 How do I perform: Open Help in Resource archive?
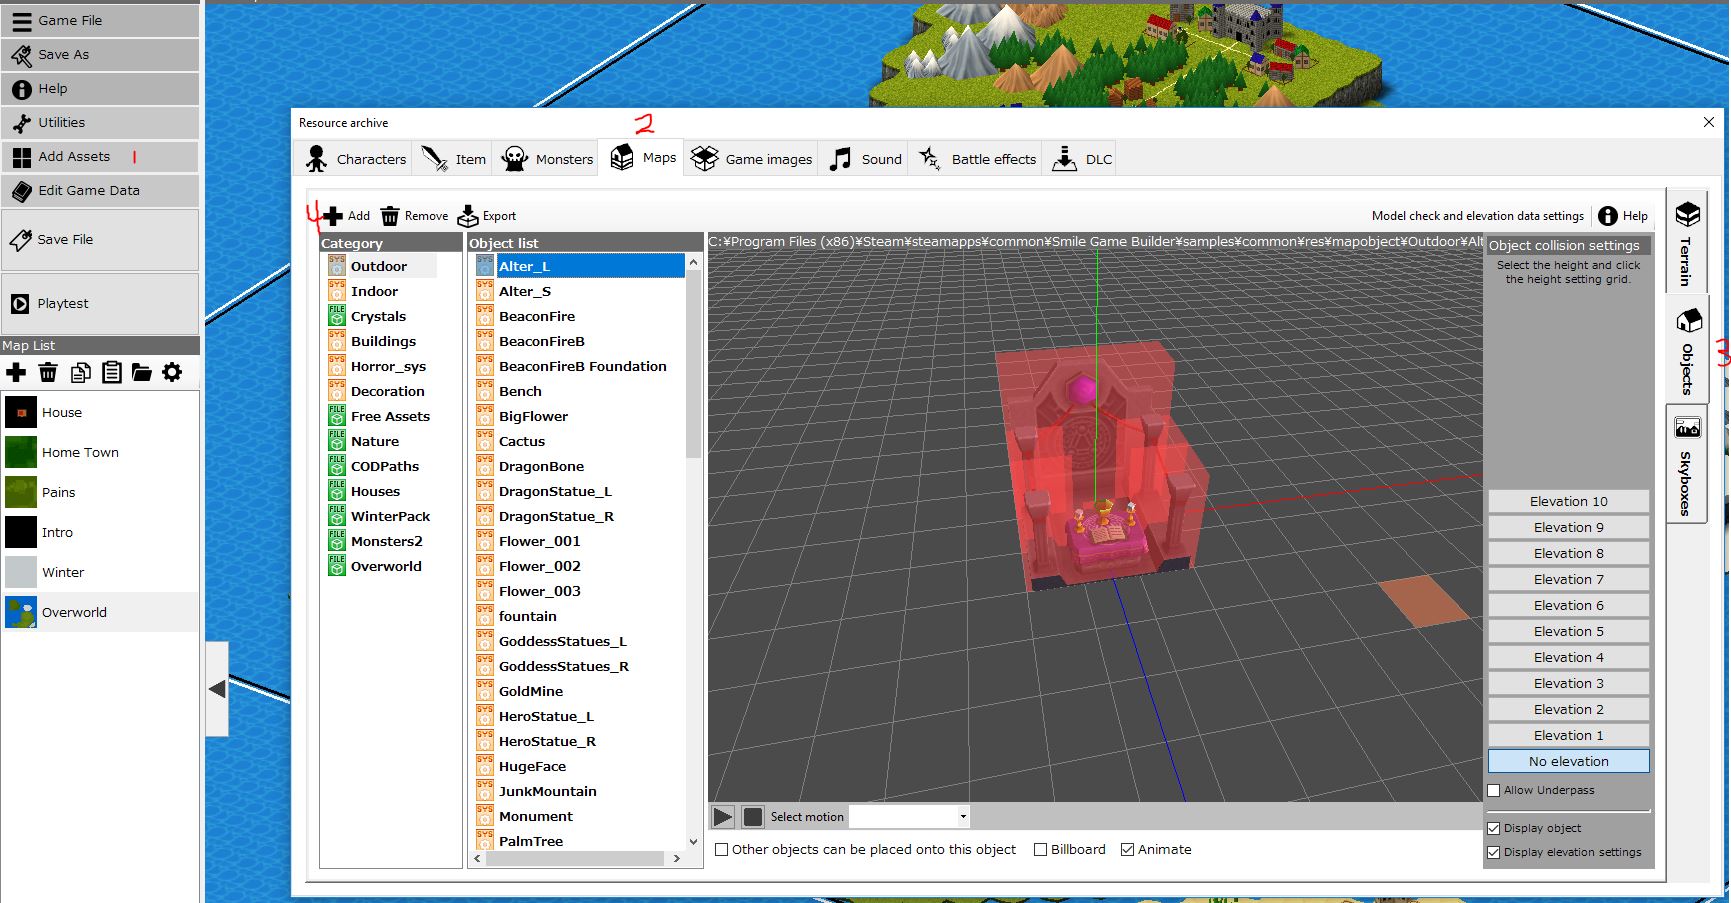[1622, 216]
